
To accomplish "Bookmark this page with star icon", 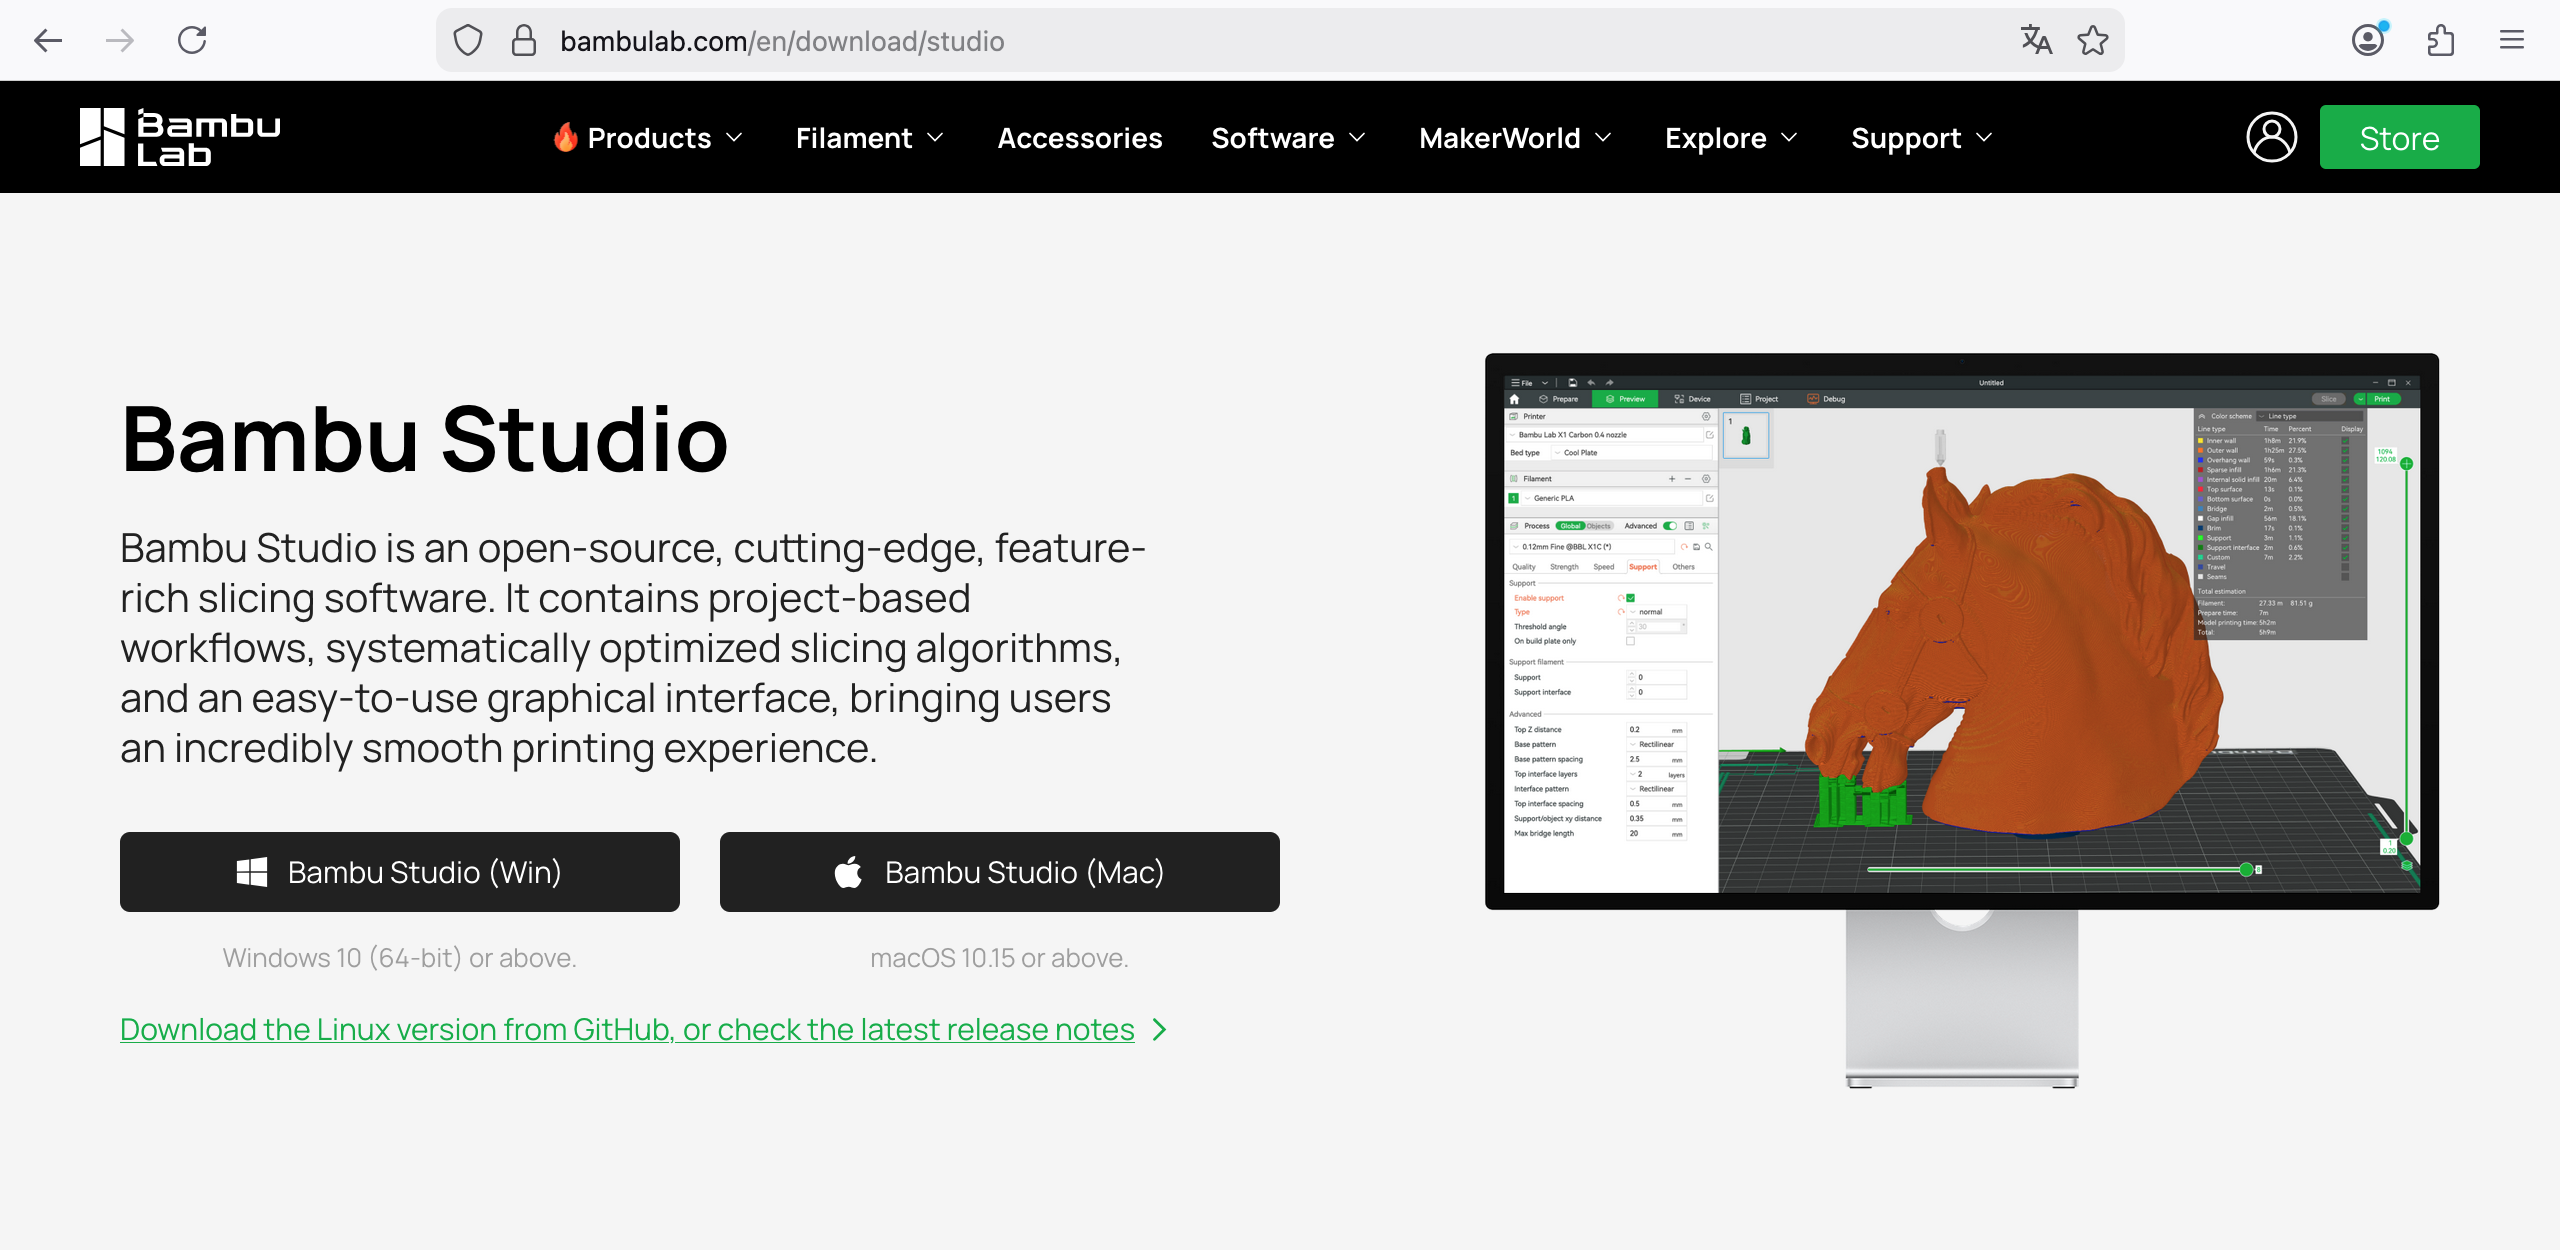I will tap(2092, 41).
